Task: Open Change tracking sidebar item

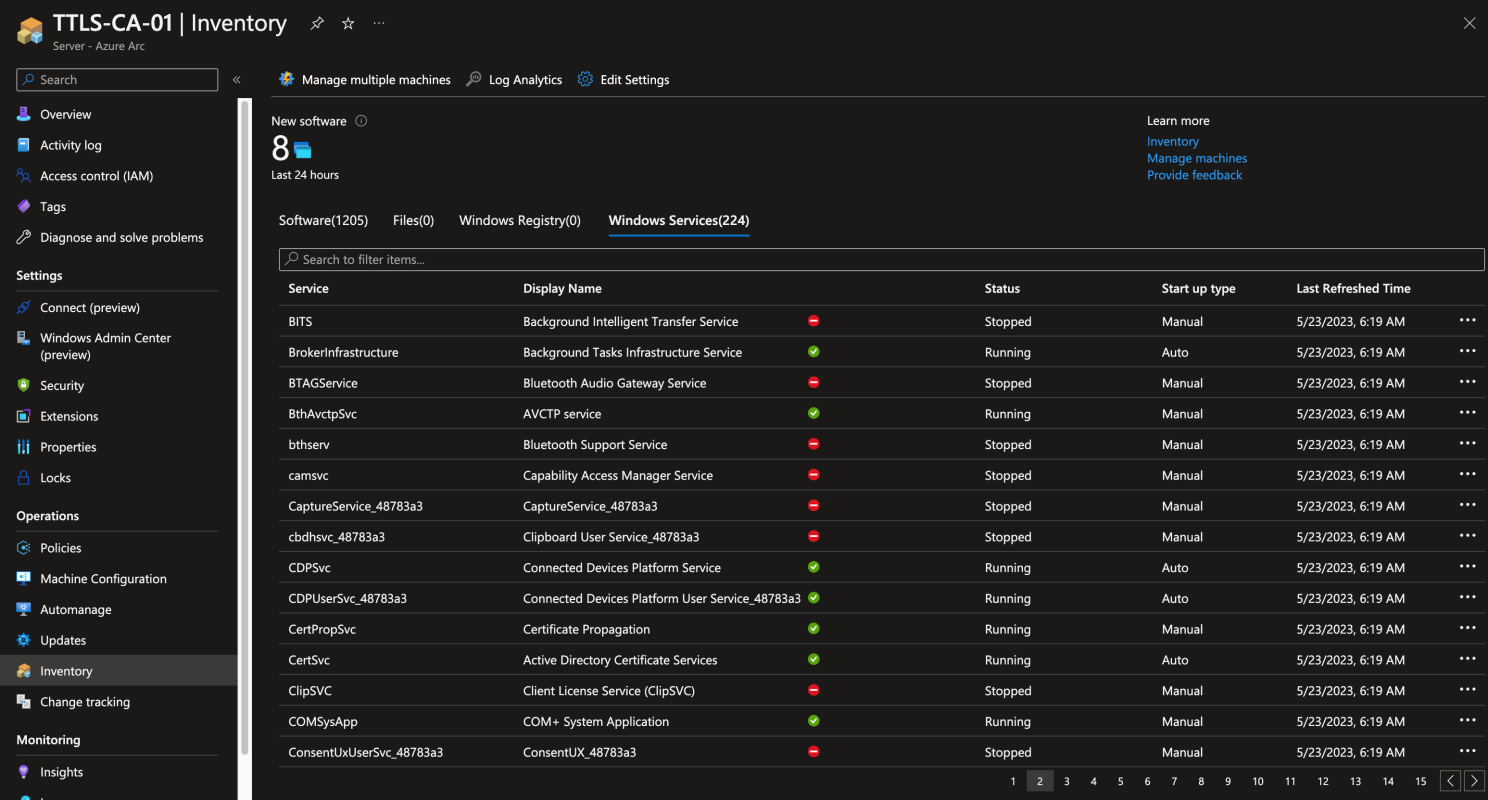Action: [84, 702]
